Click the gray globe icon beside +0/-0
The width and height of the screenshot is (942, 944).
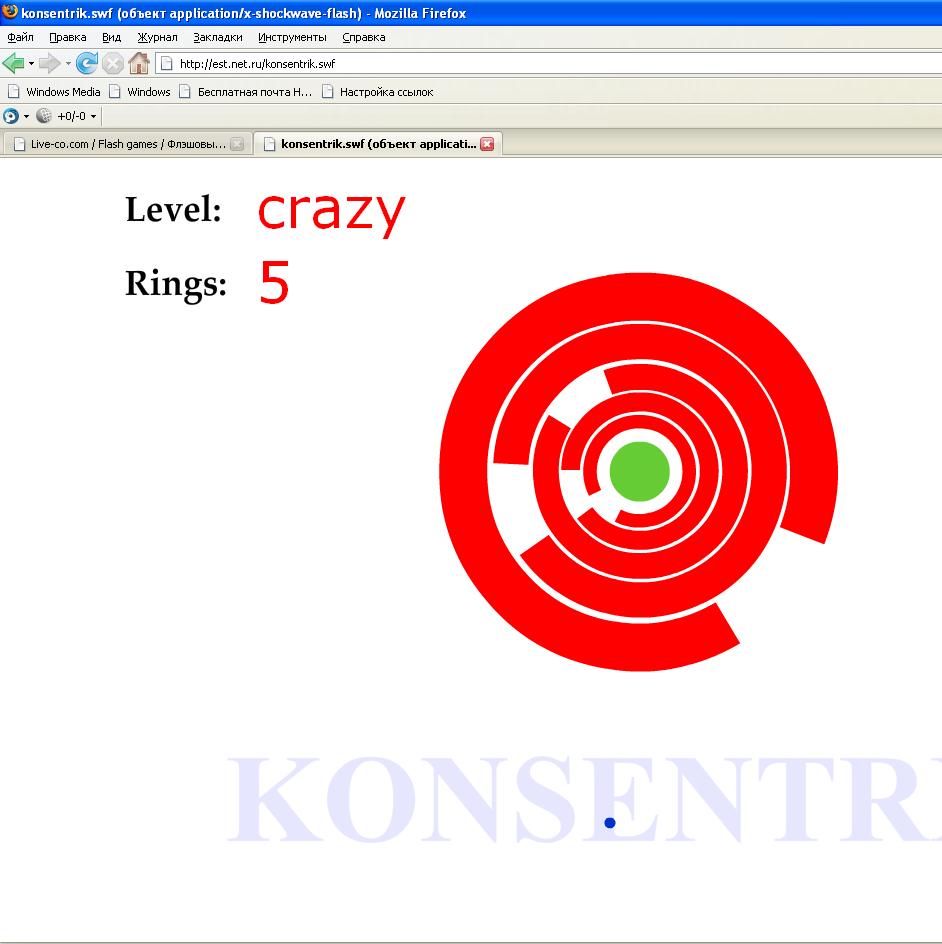coord(43,116)
